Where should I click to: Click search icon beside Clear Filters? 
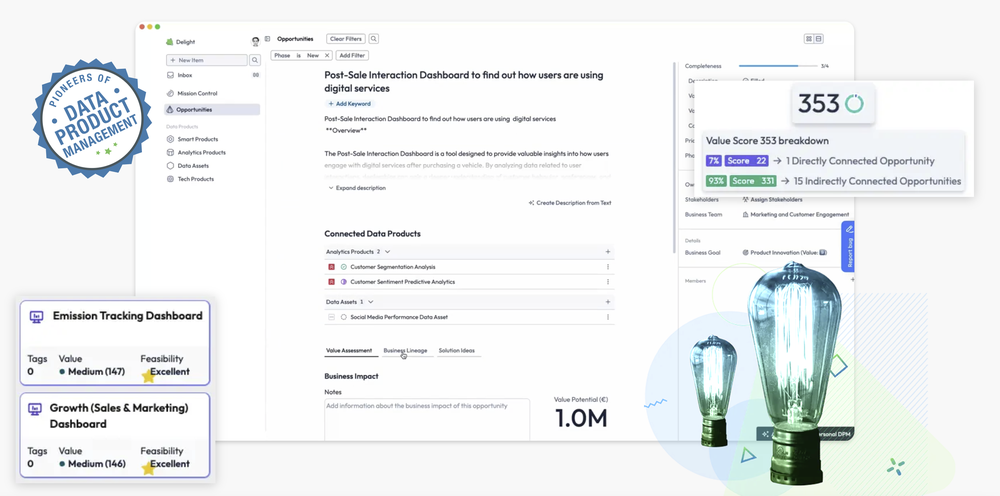[x=374, y=39]
